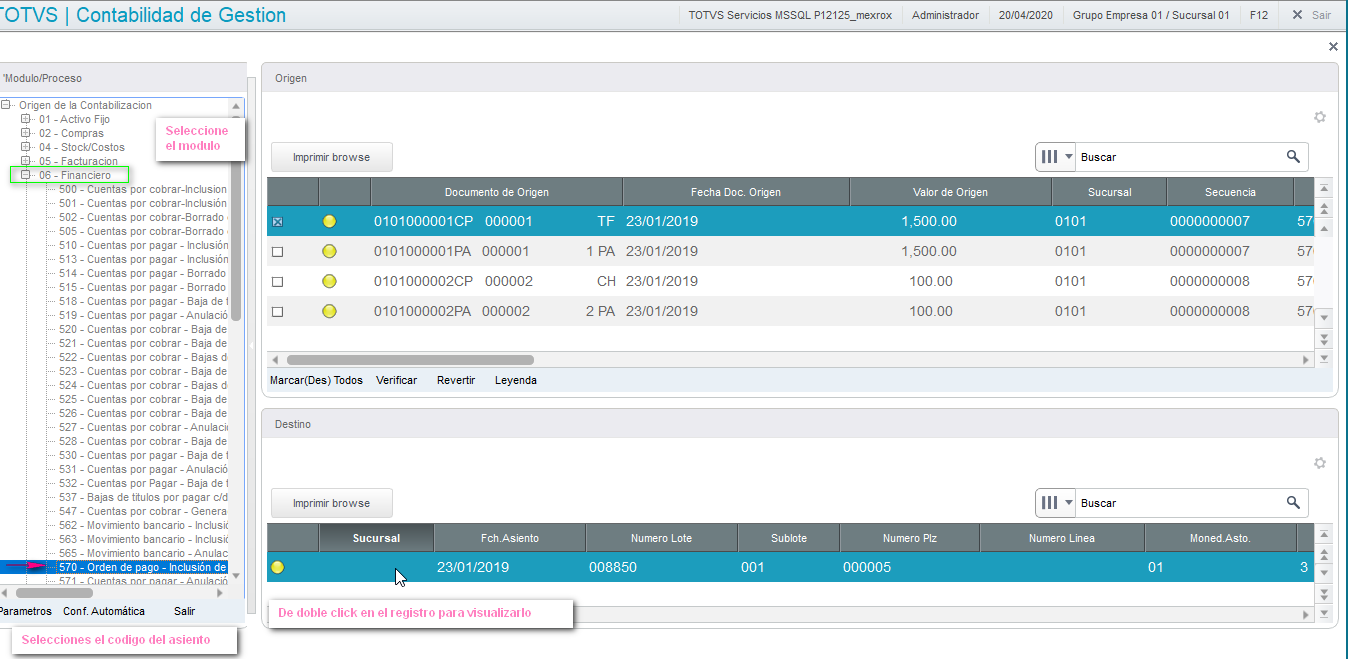Sort by Fecha Doc. Origen column header
This screenshot has height=659, width=1348.
click(736, 192)
